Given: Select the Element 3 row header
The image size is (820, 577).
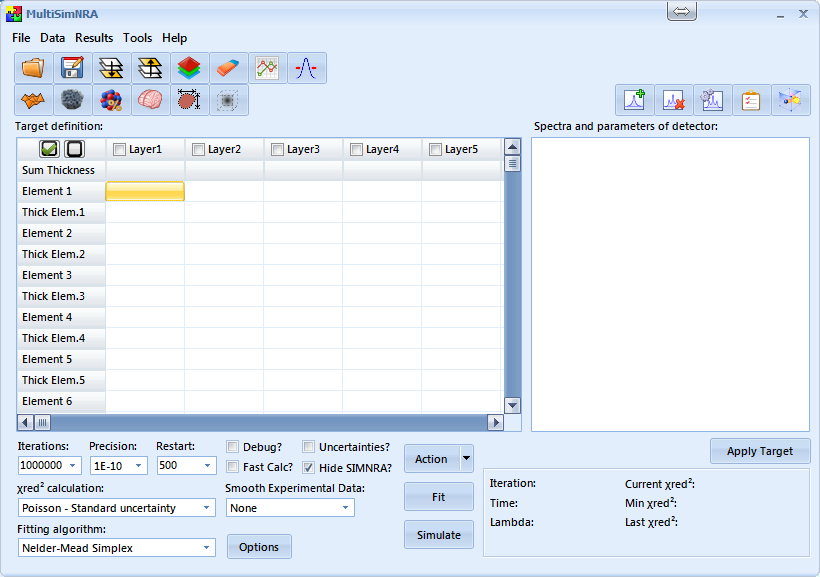Looking at the screenshot, I should pyautogui.click(x=61, y=275).
